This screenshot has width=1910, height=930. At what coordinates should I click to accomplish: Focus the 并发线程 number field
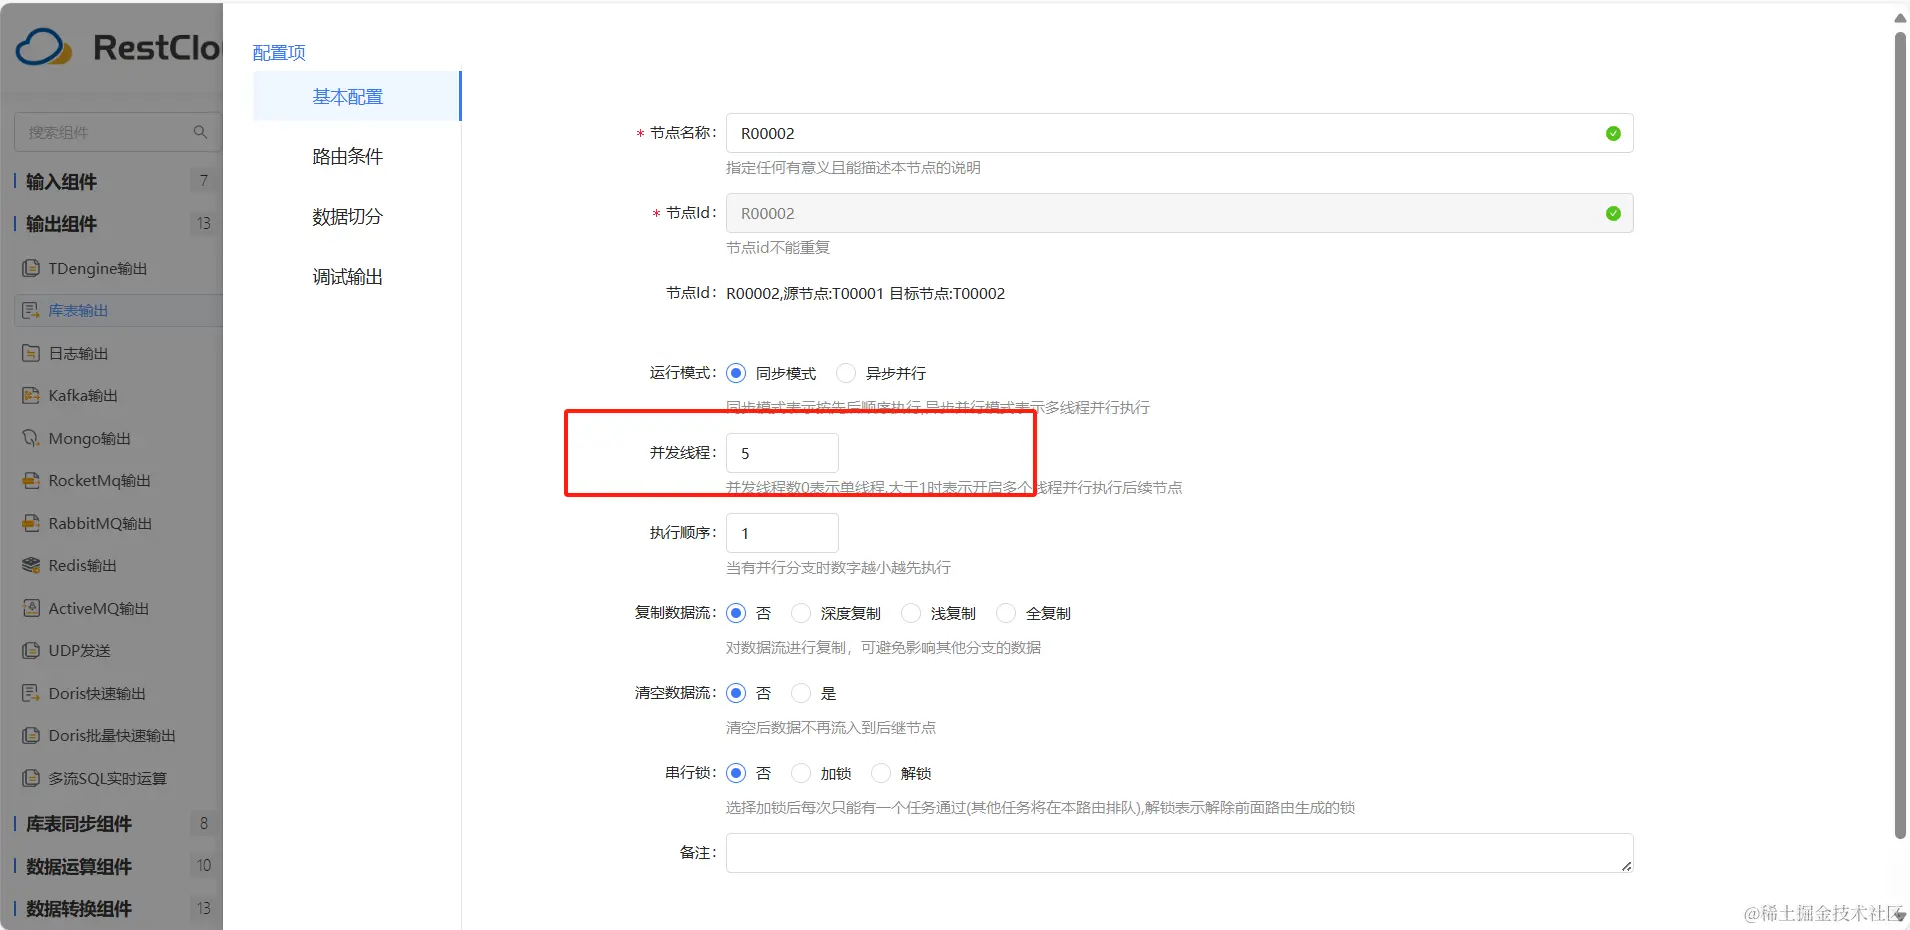[x=782, y=453]
